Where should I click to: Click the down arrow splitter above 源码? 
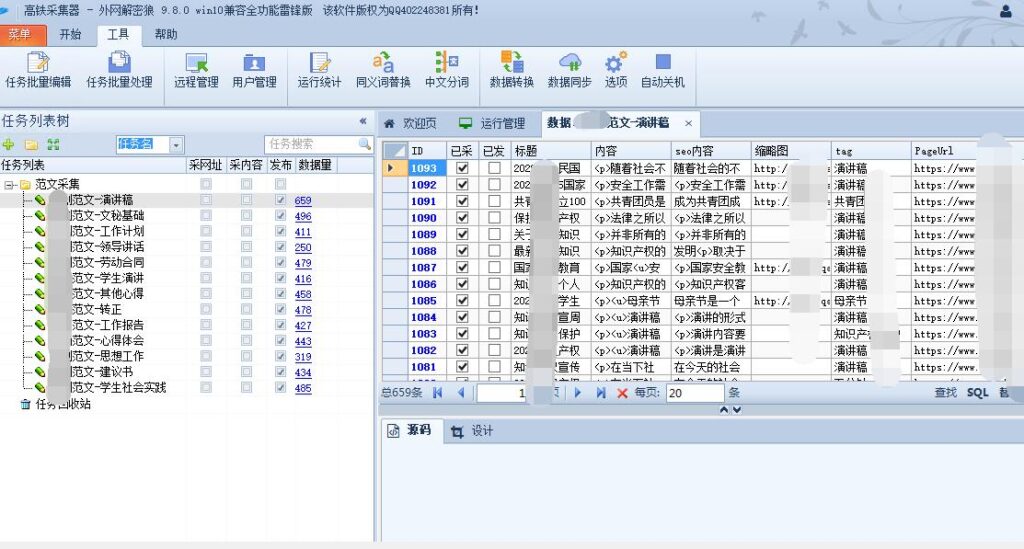[737, 409]
